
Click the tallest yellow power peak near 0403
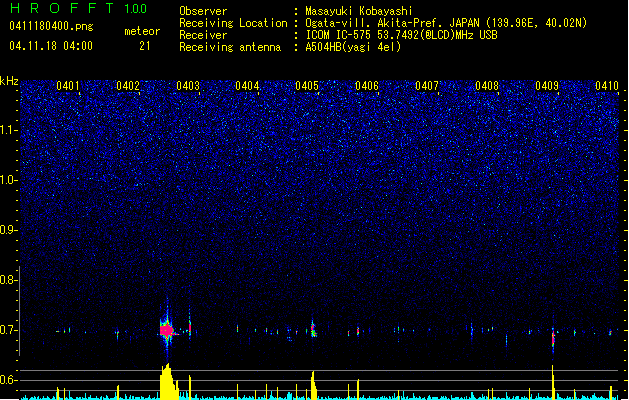coord(168,381)
